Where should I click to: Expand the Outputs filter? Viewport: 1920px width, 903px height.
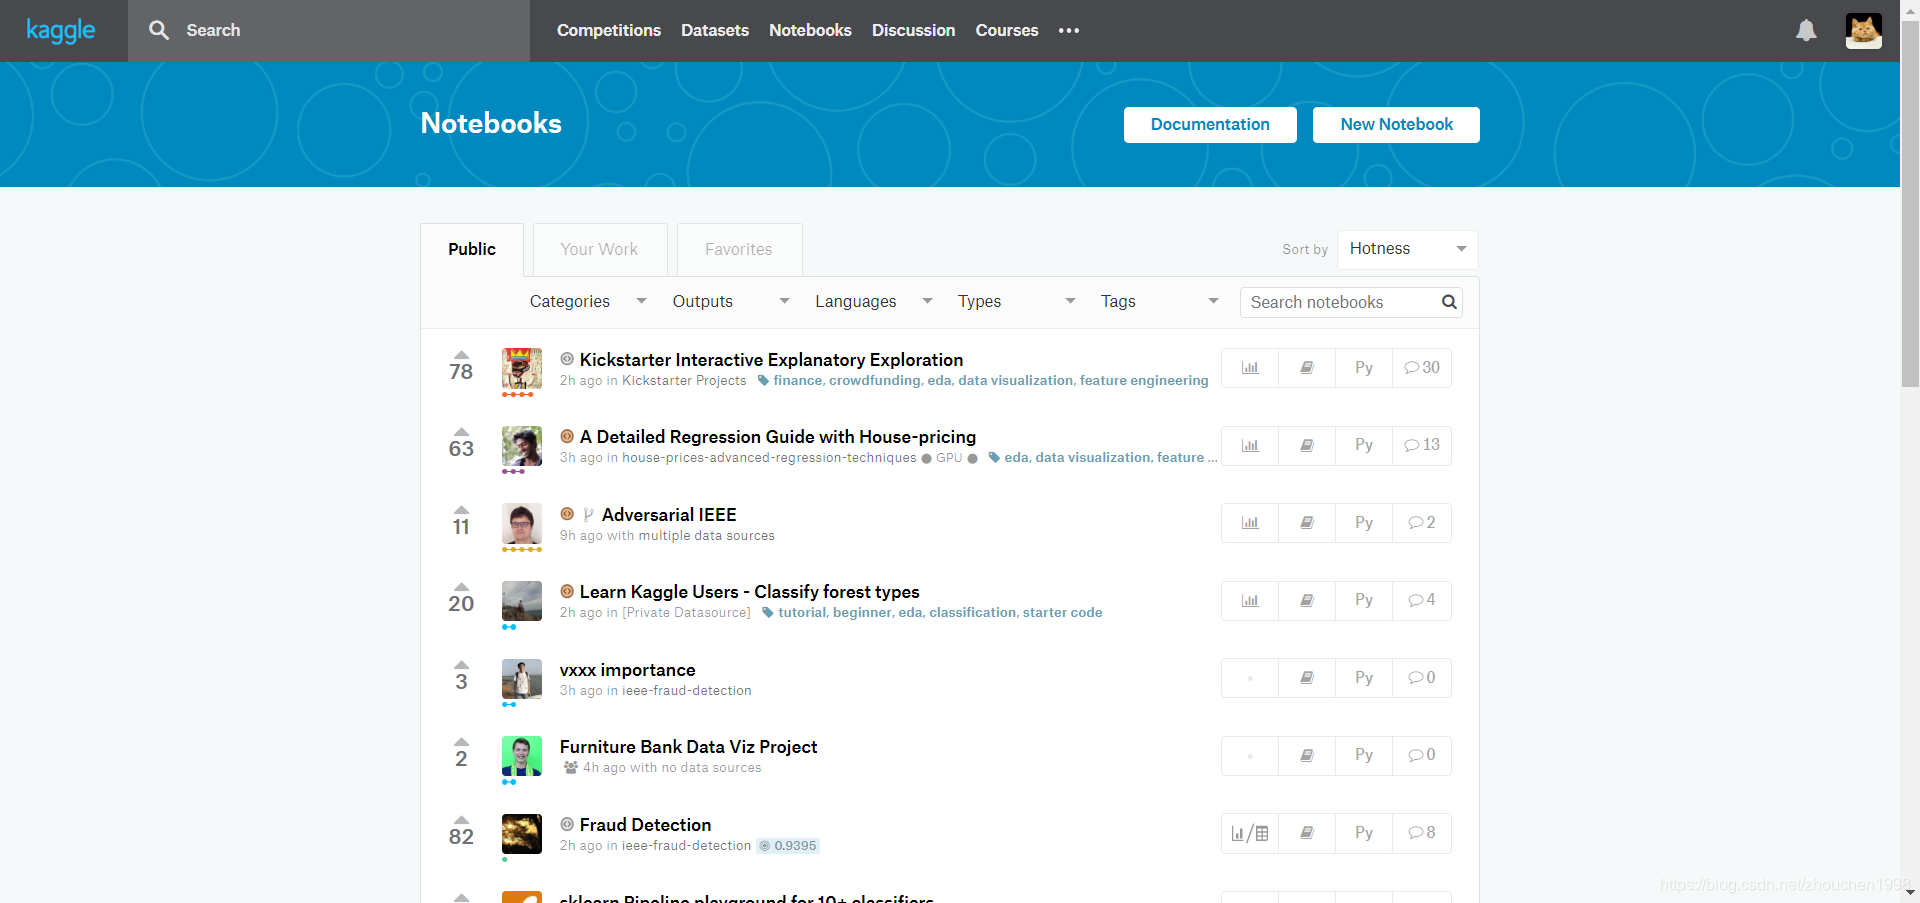click(x=731, y=301)
